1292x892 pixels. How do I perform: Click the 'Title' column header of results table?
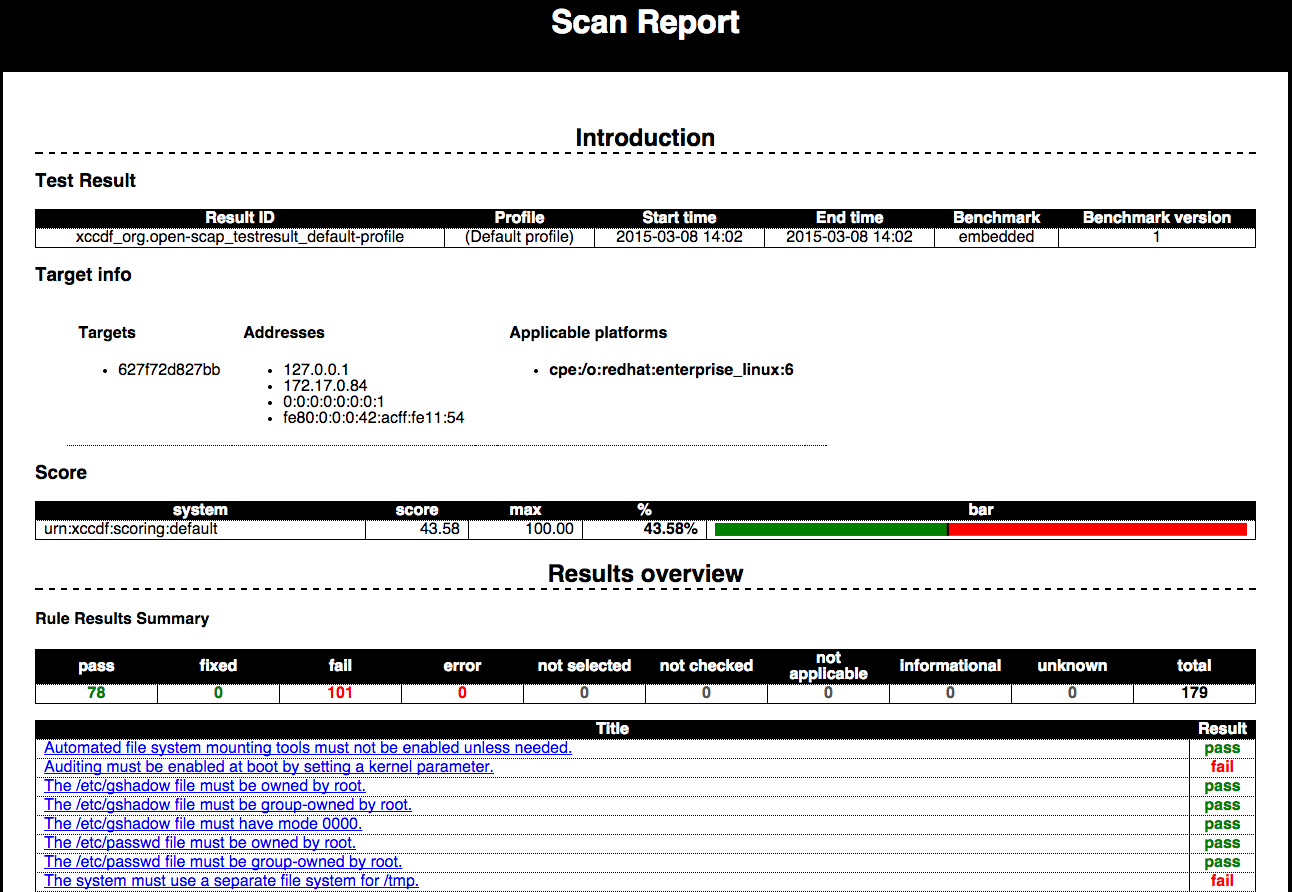[x=612, y=729]
